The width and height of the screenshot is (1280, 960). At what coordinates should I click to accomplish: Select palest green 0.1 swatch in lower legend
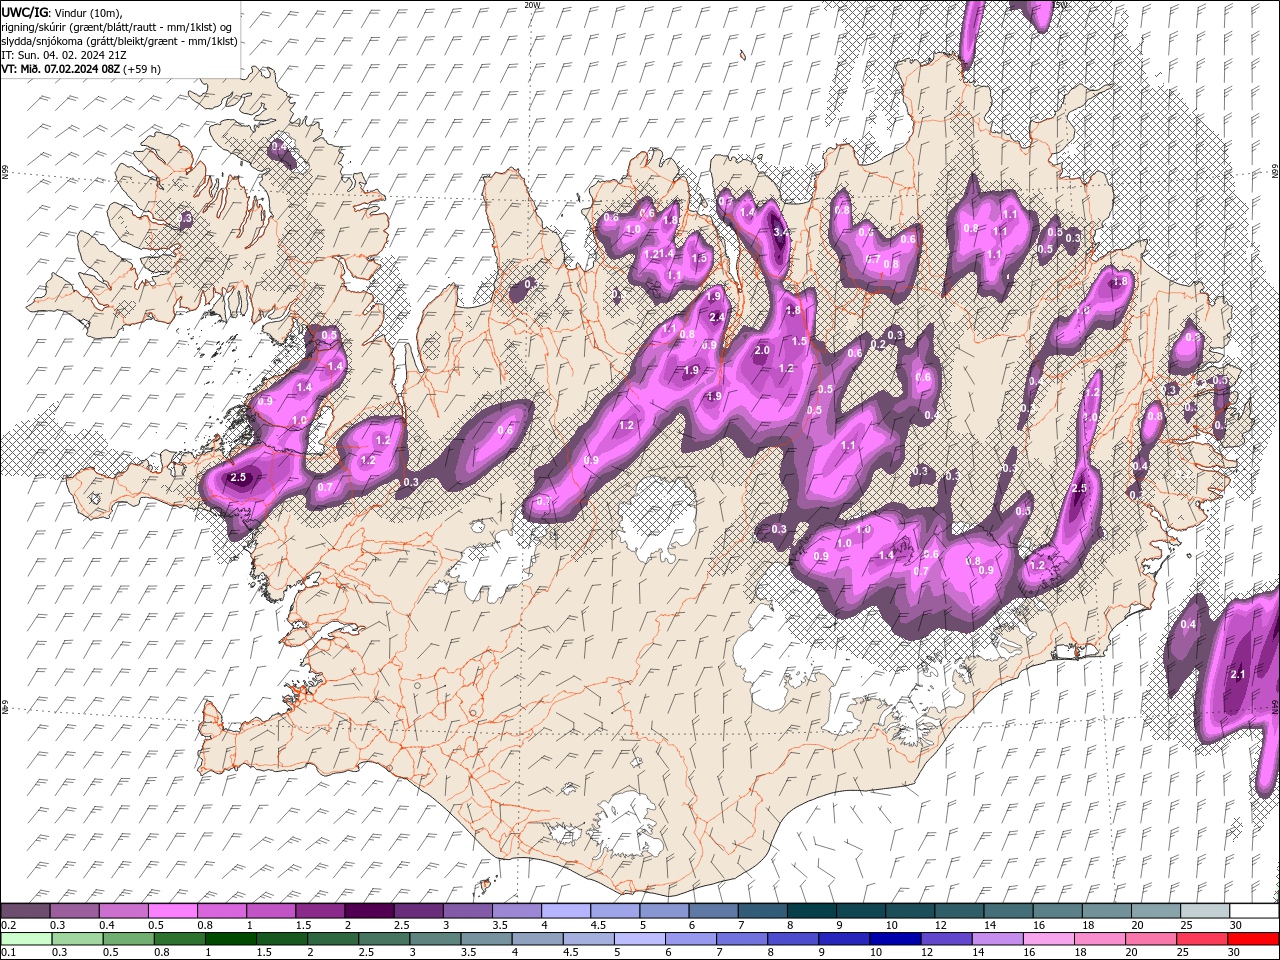tap(26, 939)
